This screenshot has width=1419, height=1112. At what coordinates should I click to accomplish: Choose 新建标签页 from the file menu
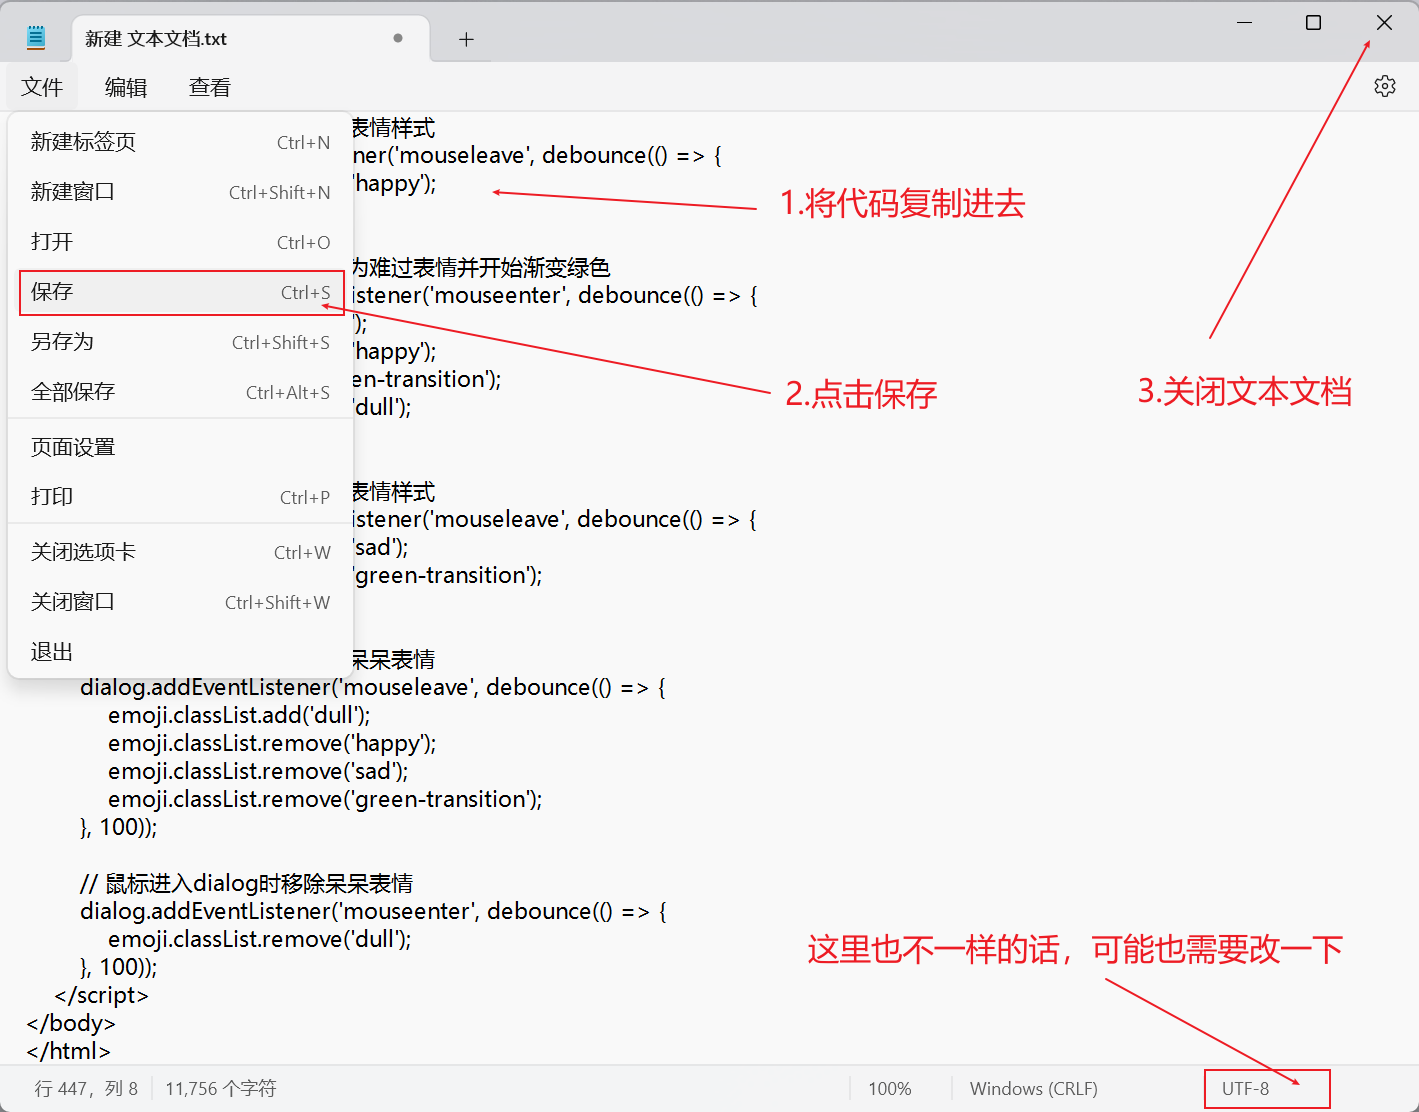[x=180, y=142]
